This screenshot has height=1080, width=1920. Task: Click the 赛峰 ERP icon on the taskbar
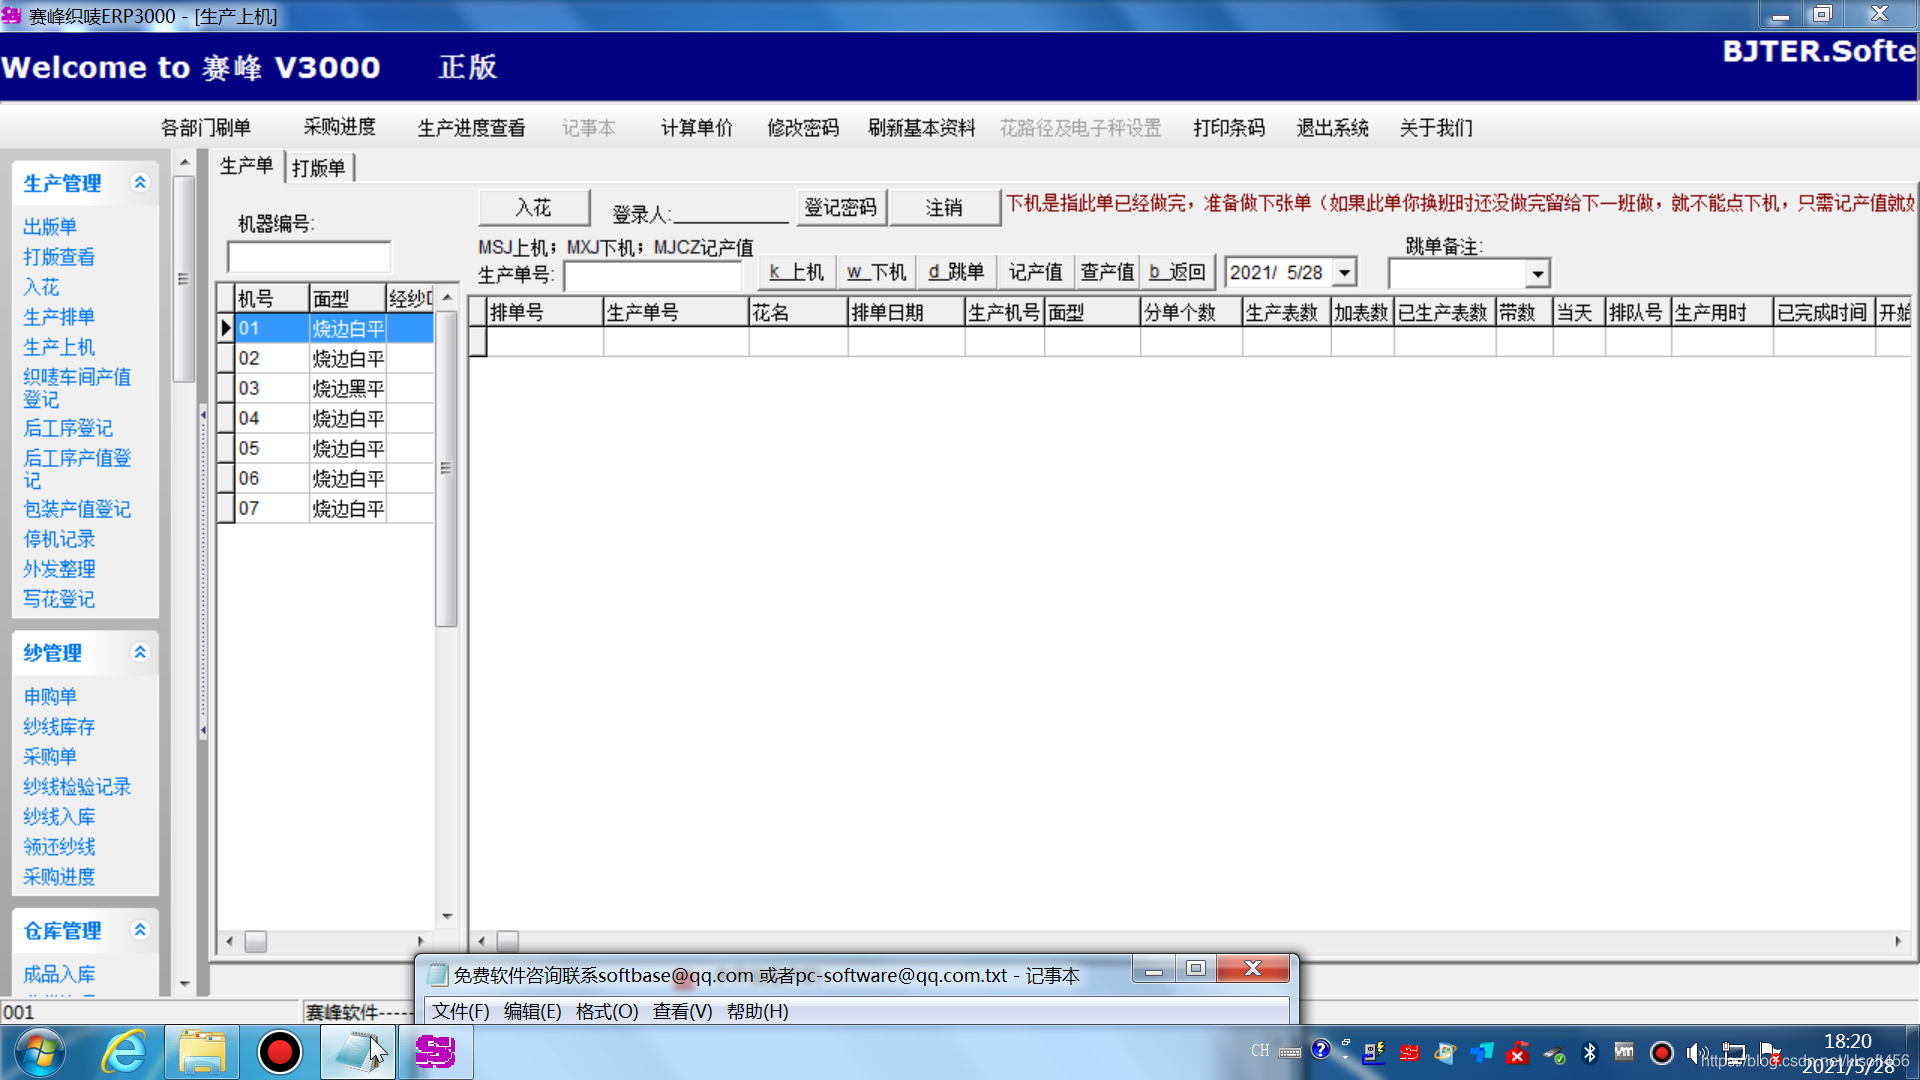[435, 1052]
